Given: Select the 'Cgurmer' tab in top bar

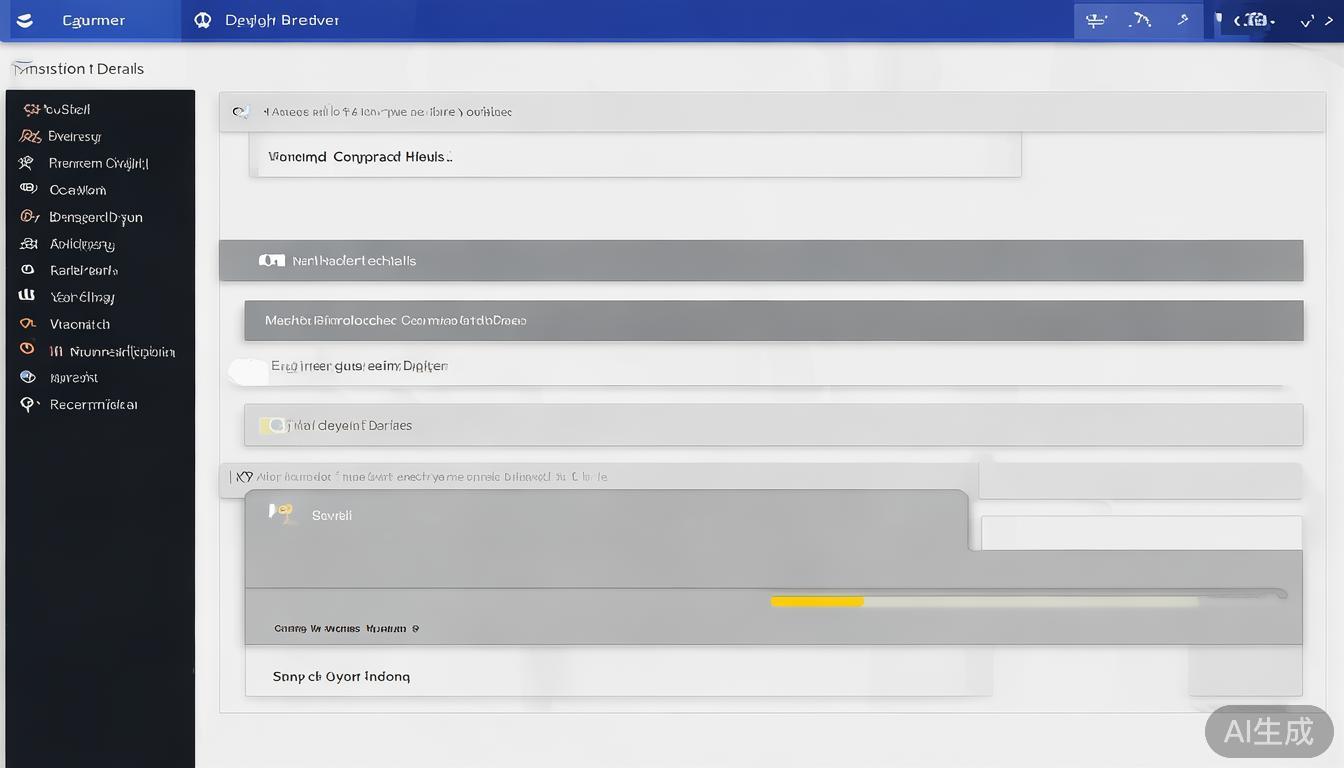Looking at the screenshot, I should pyautogui.click(x=93, y=20).
